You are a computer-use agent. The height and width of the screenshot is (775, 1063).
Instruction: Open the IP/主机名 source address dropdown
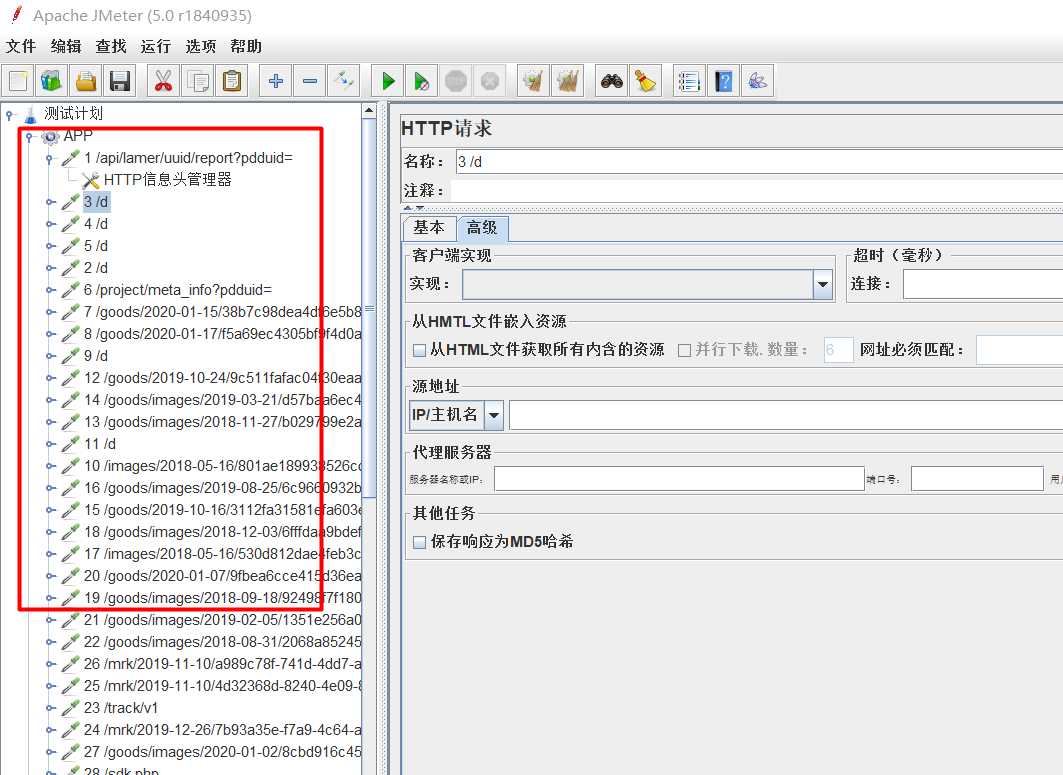point(494,415)
